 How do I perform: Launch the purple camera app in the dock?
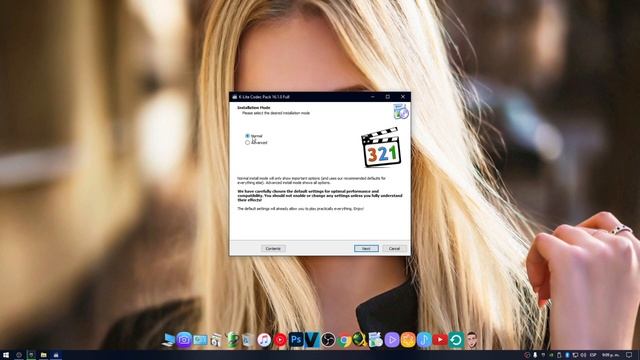(x=184, y=340)
